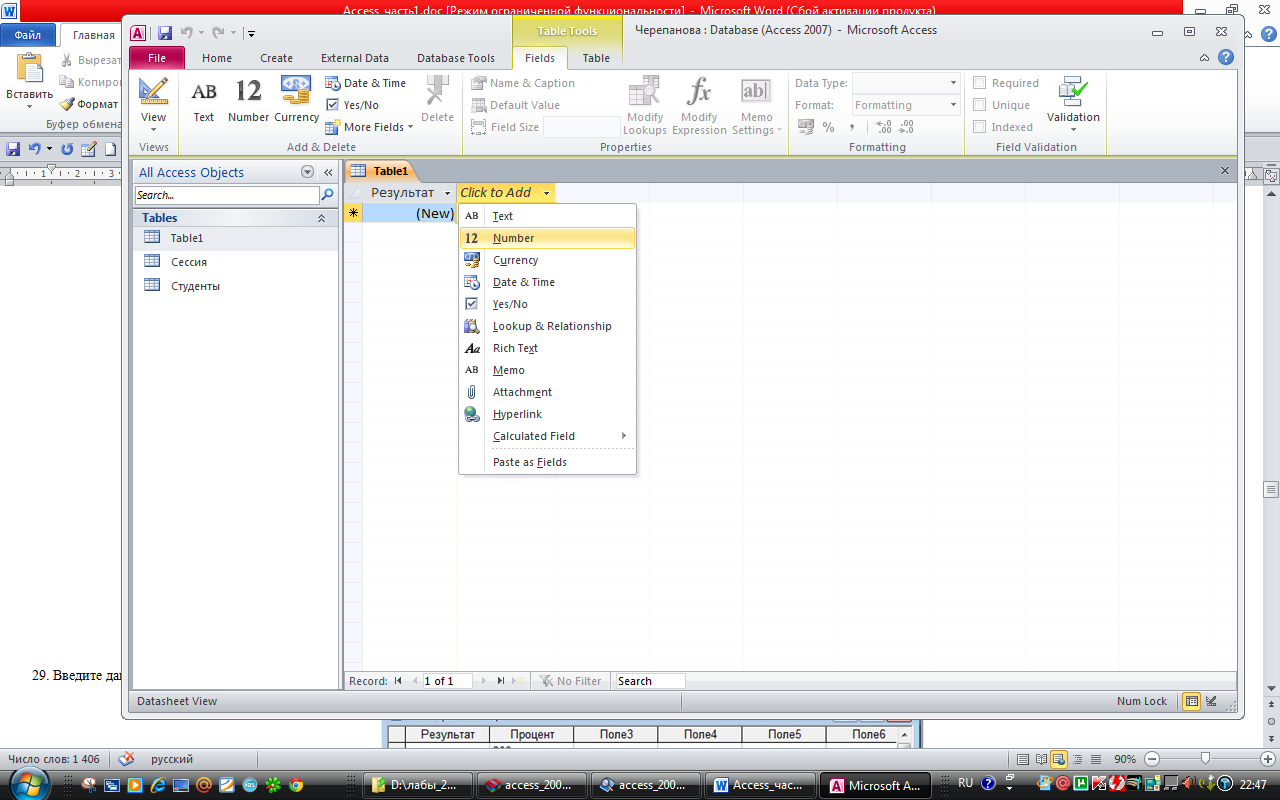1280x800 pixels.
Task: Choose Lookup & Relationship menu entry
Action: (547, 326)
